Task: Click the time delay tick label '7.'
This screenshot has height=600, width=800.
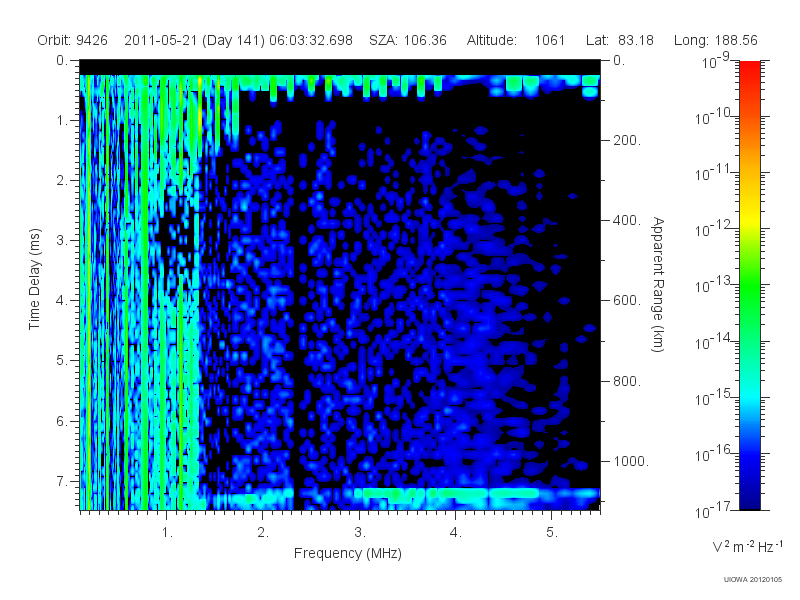Action: [x=62, y=481]
